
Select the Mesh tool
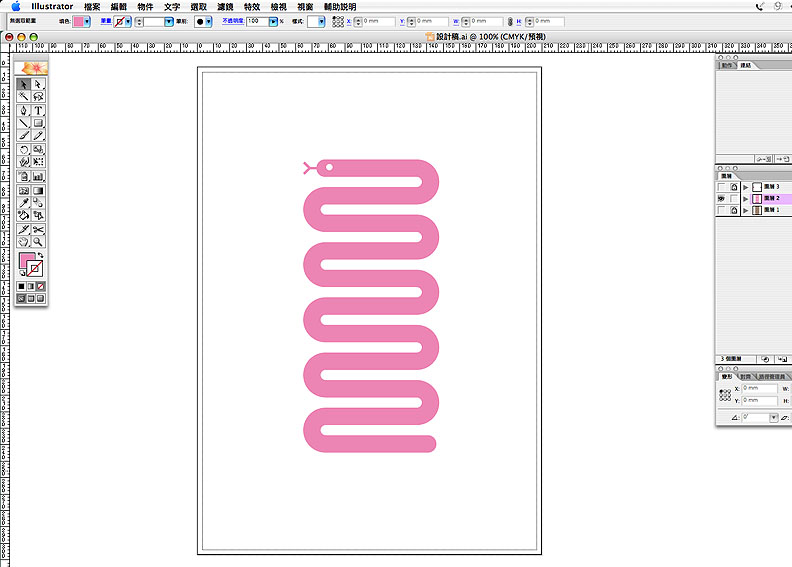[x=23, y=190]
